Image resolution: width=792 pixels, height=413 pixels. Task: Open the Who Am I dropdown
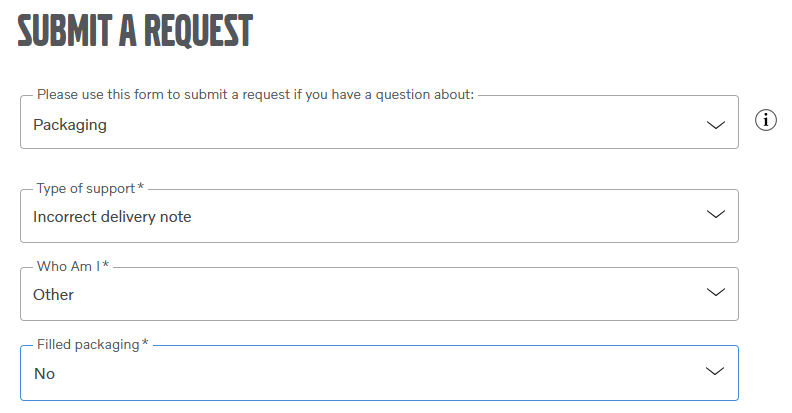pos(379,294)
